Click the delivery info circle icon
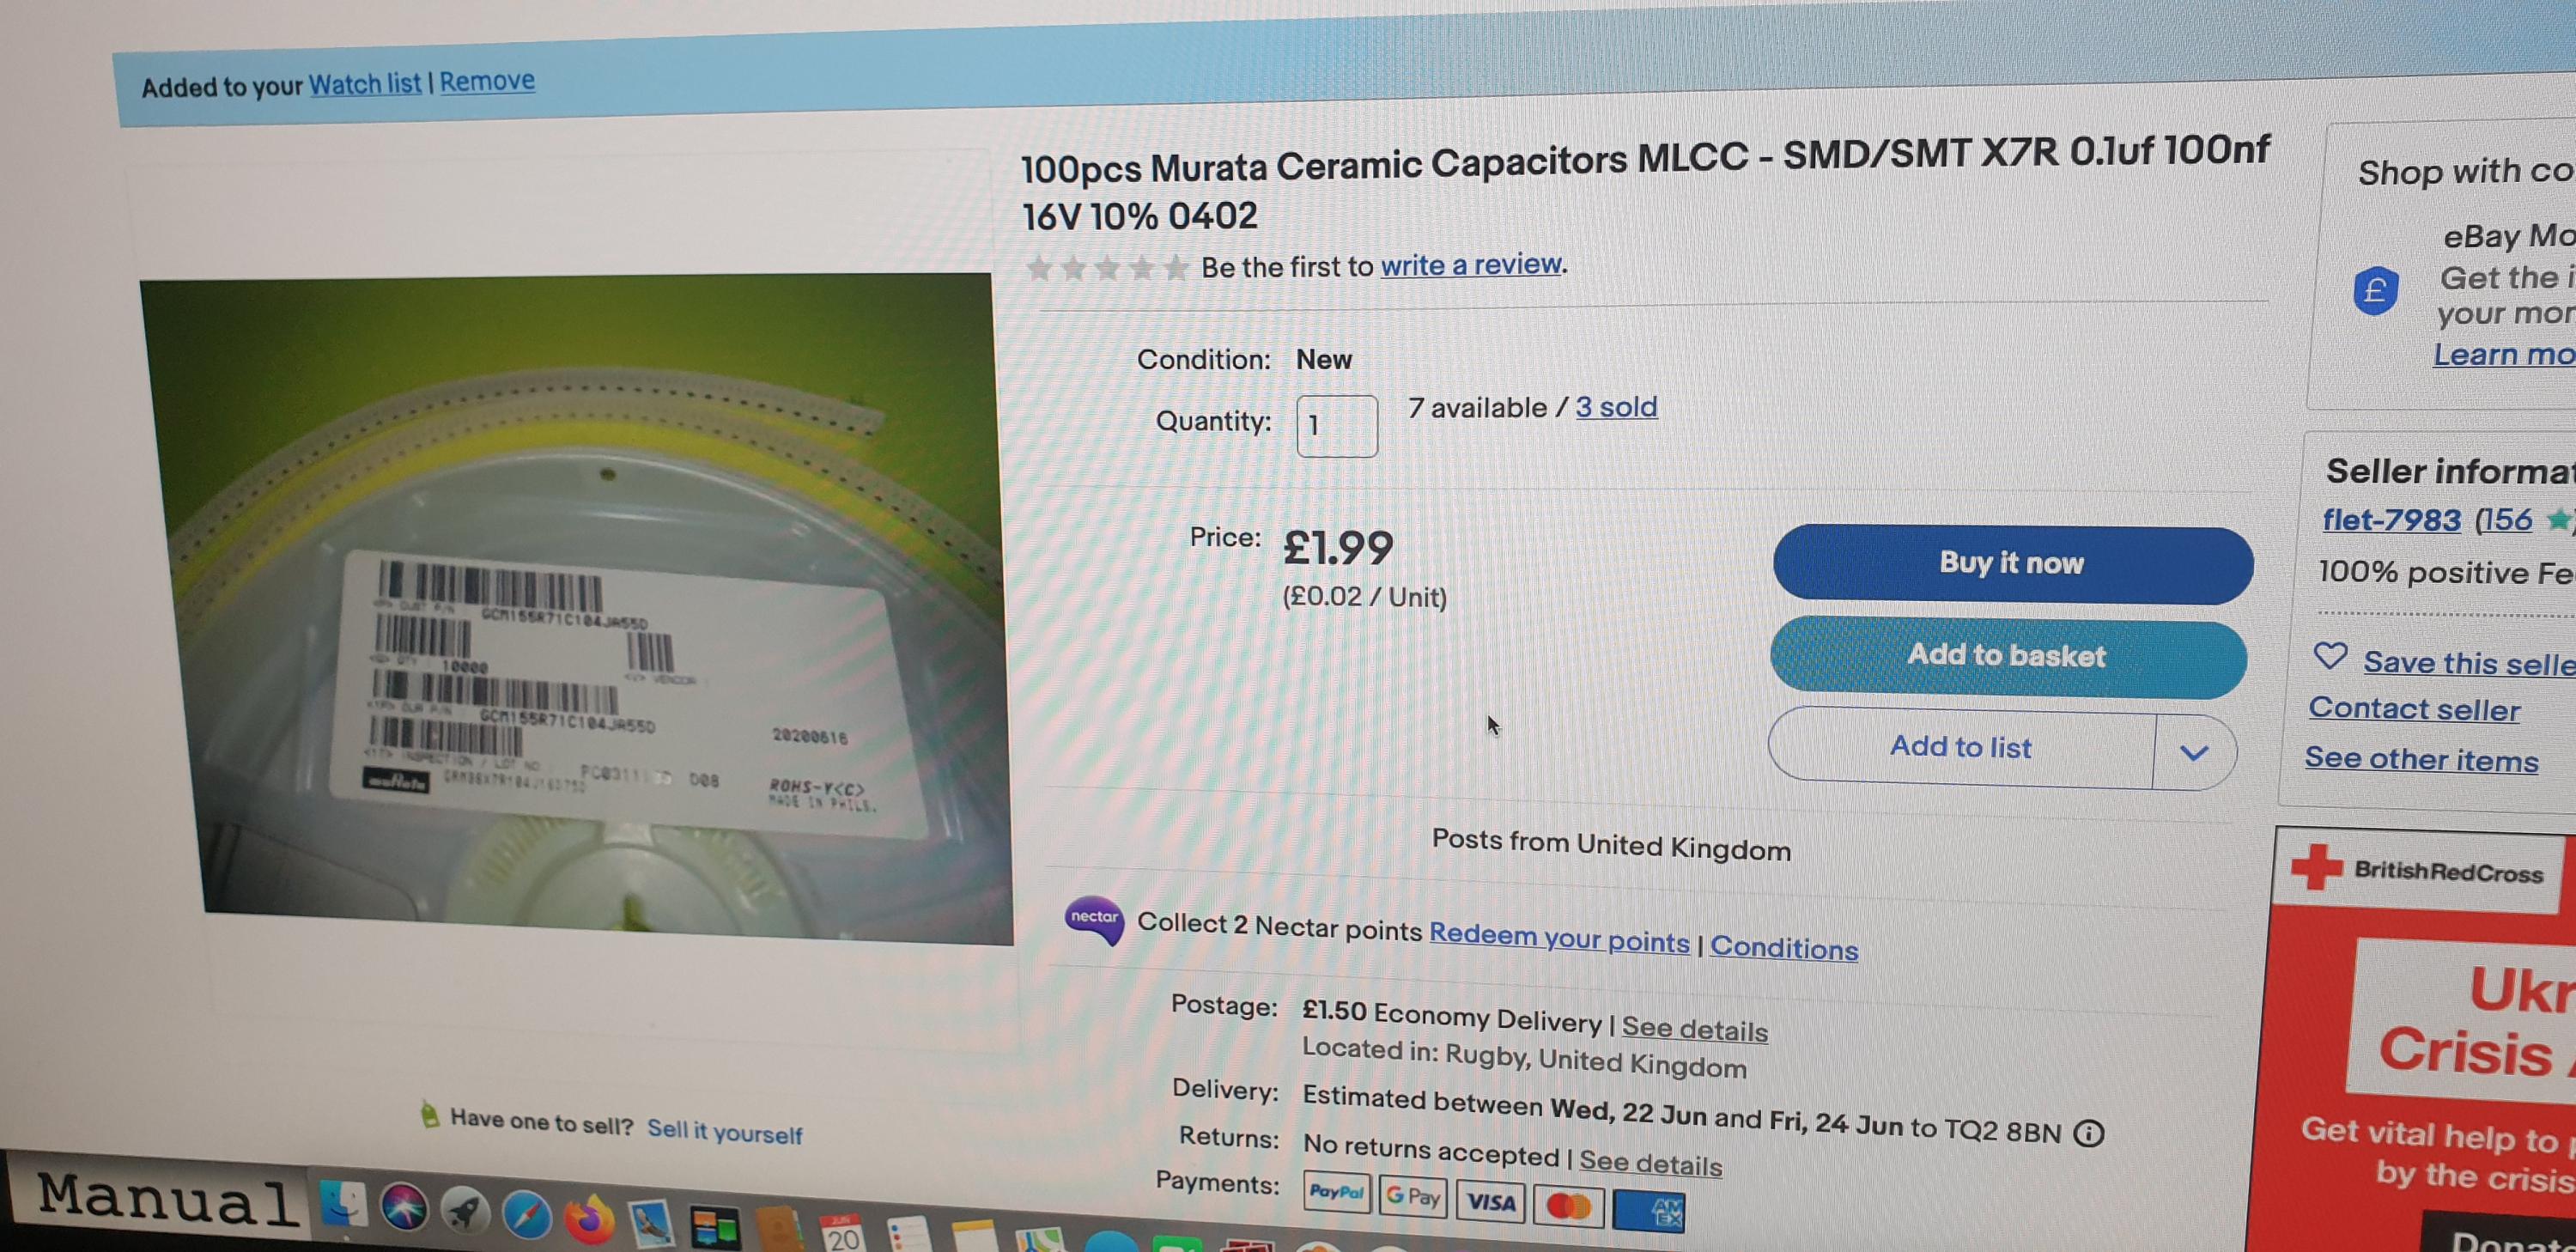2576x1252 pixels. (x=2088, y=1133)
